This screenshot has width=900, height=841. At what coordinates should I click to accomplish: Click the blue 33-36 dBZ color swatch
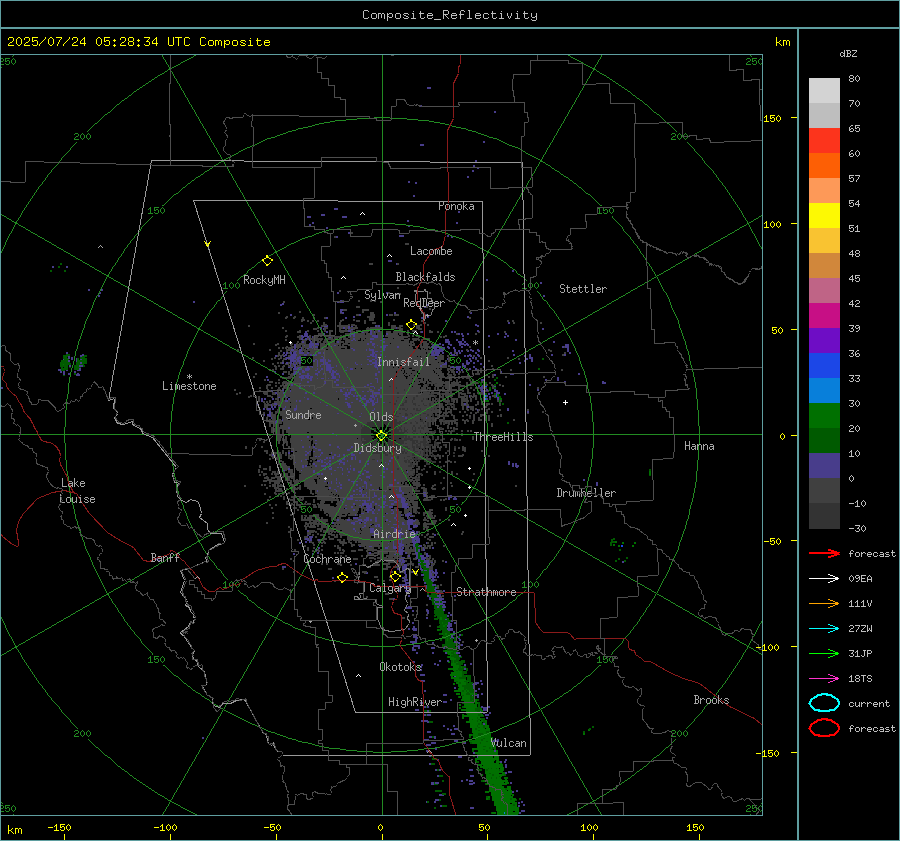(x=824, y=366)
